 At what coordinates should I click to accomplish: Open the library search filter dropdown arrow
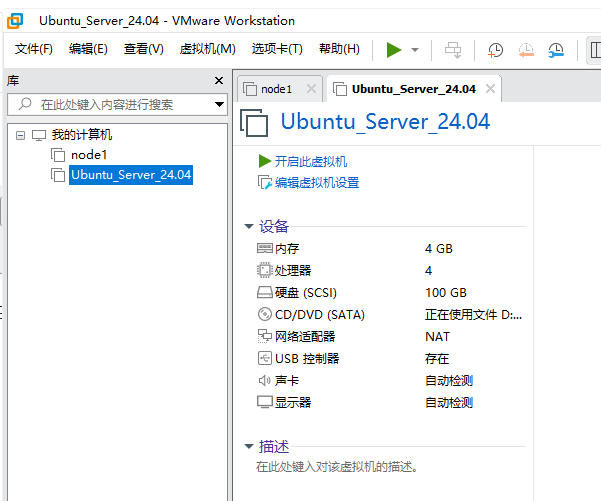(x=219, y=104)
